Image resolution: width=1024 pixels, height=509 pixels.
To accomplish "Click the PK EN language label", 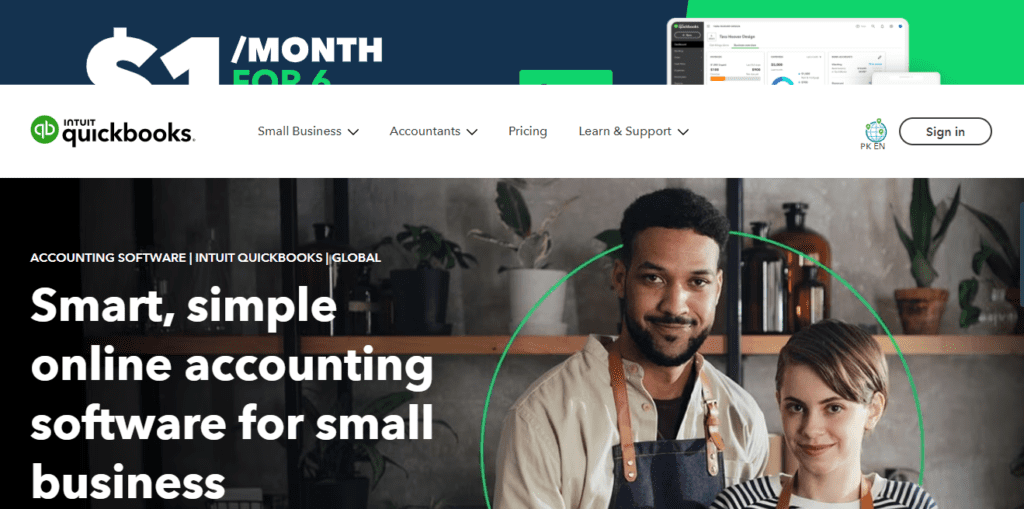I will point(873,146).
